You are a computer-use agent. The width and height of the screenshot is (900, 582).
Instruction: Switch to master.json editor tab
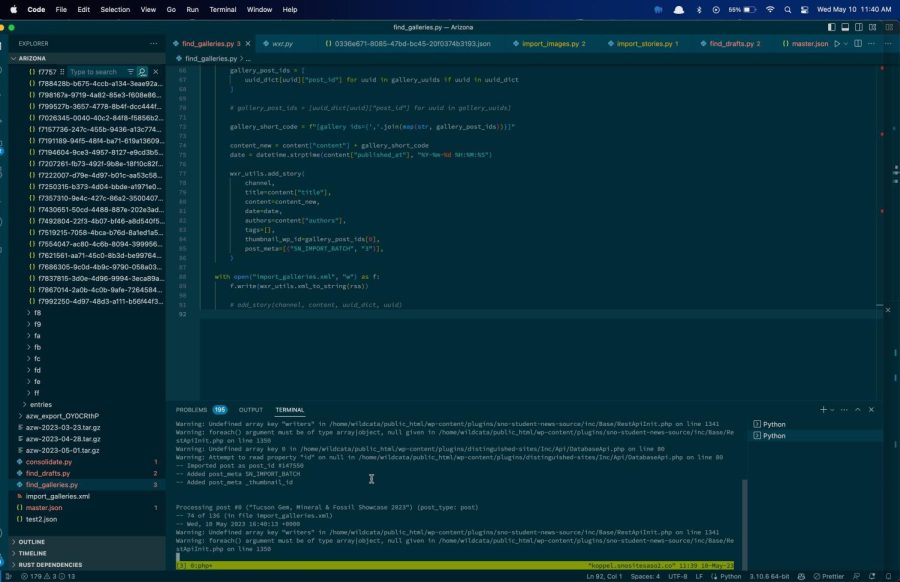[x=805, y=44]
